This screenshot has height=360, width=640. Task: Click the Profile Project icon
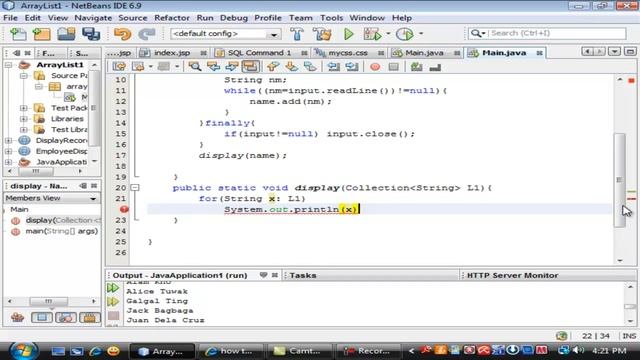405,34
